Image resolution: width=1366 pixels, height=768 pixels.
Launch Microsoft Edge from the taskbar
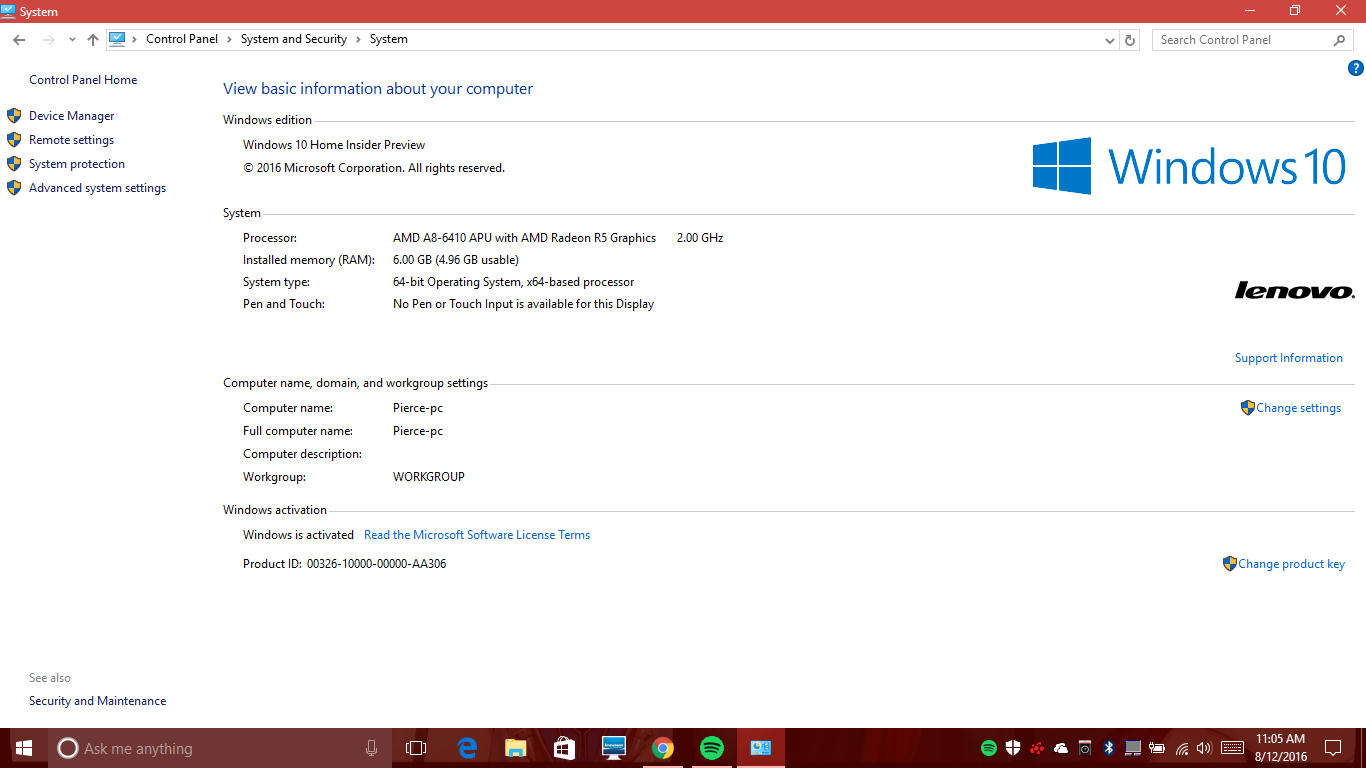point(467,748)
